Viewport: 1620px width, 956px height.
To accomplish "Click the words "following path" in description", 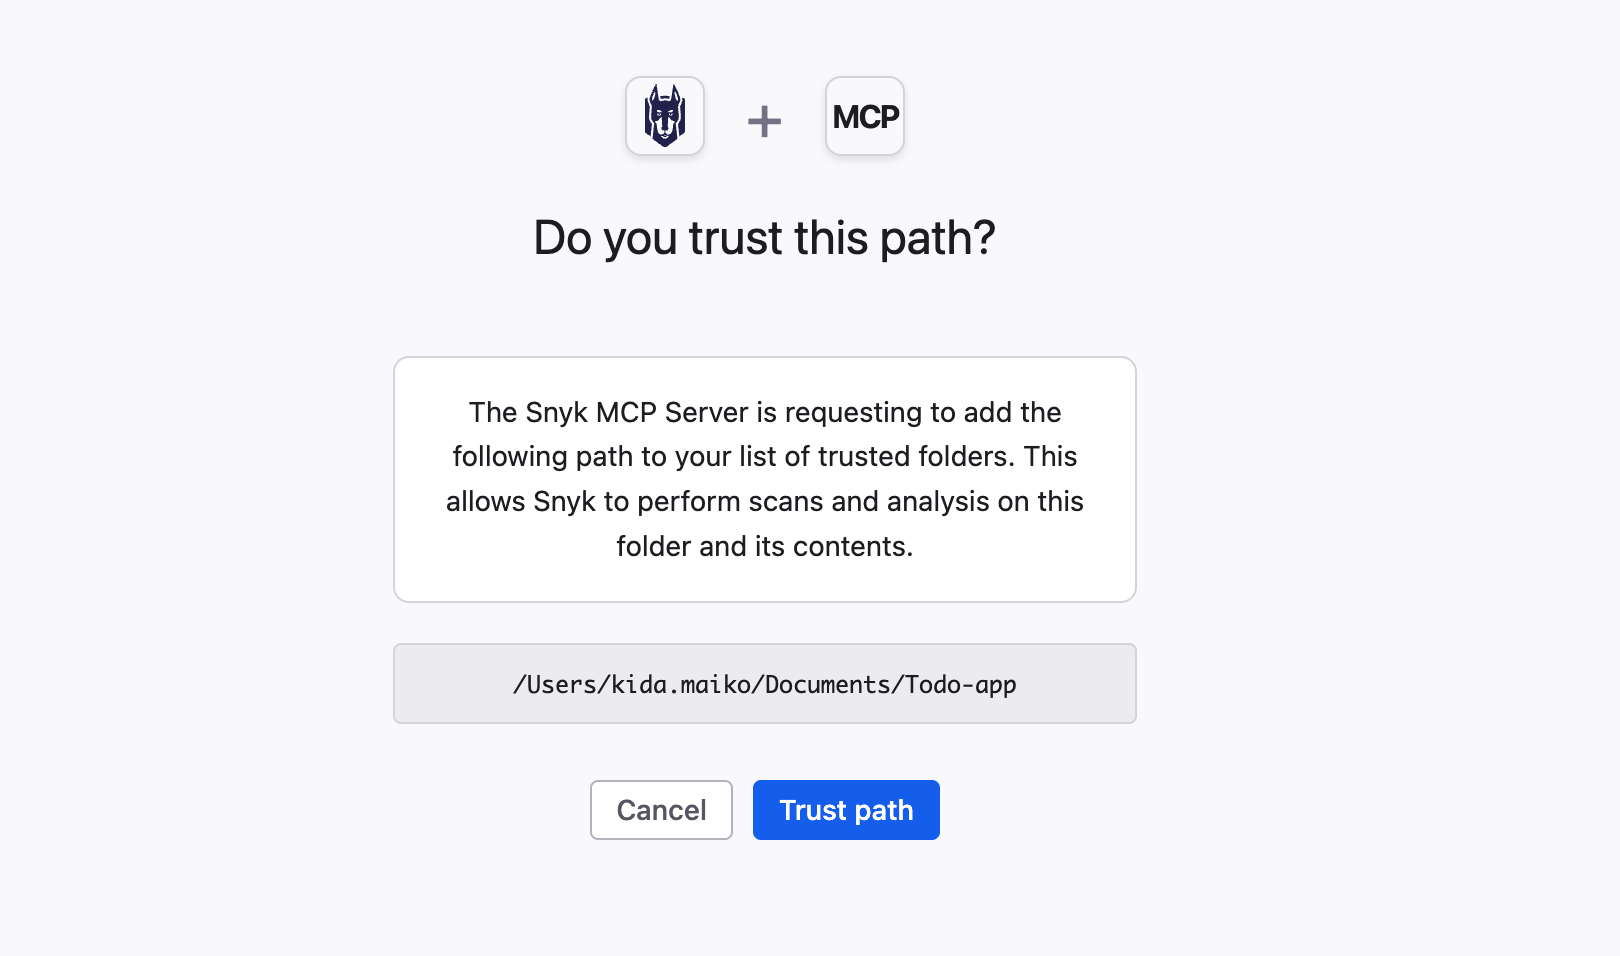I will click(542, 457).
